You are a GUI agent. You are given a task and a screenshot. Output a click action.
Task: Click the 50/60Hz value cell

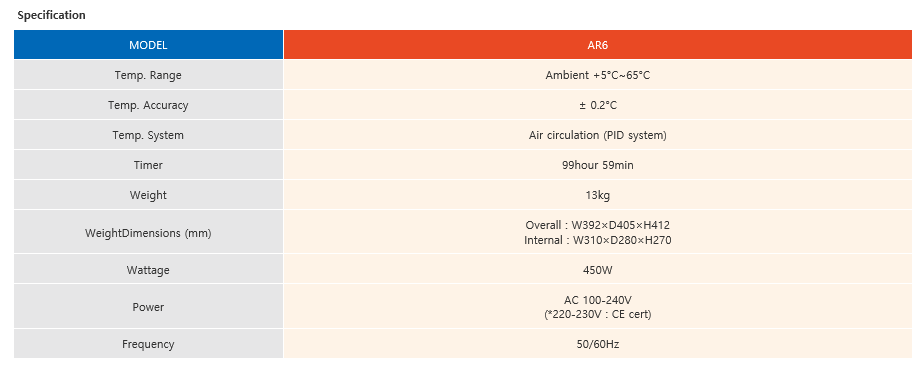click(x=598, y=344)
